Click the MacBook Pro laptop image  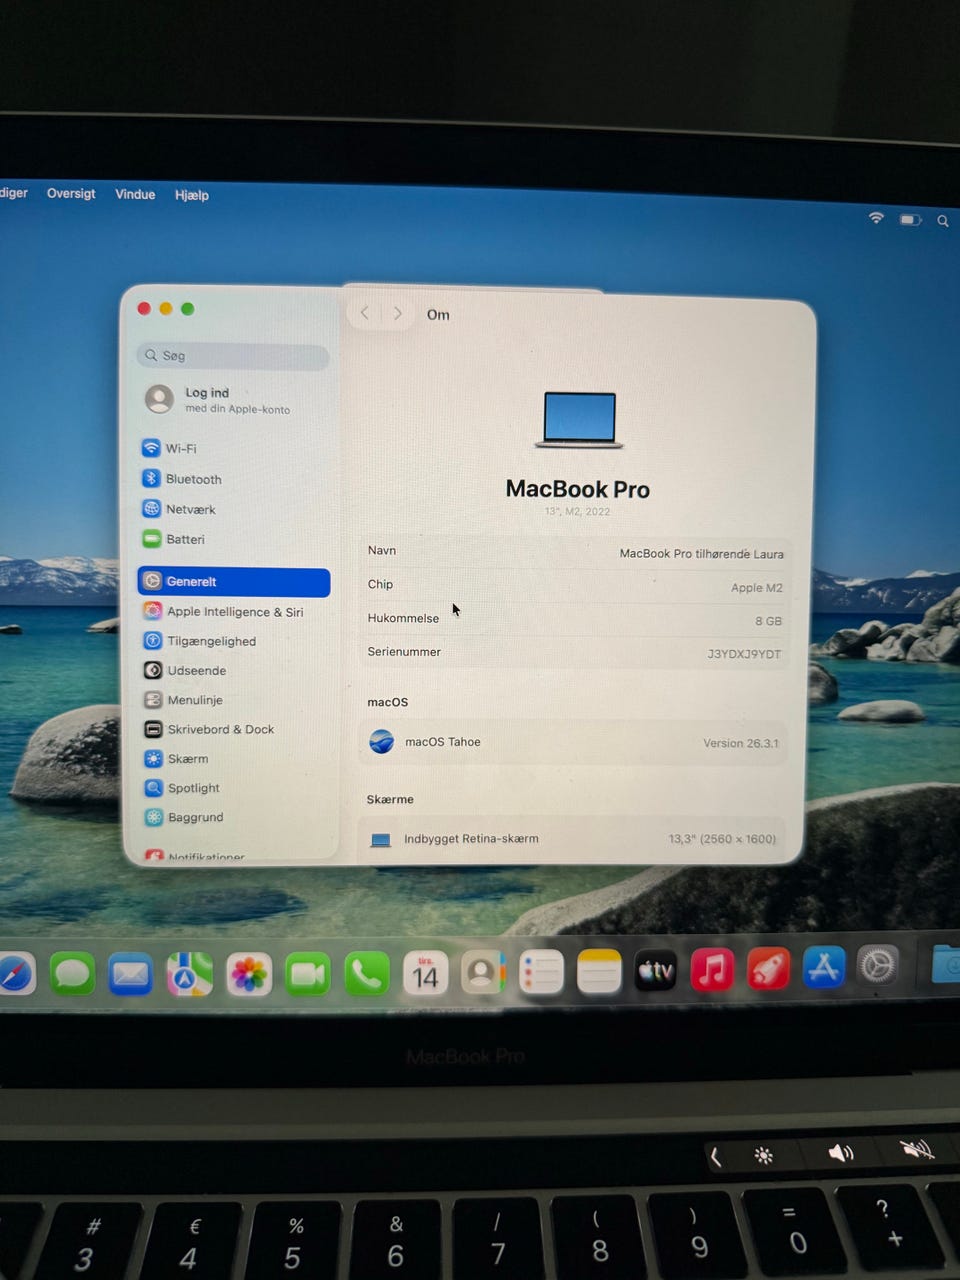click(579, 420)
